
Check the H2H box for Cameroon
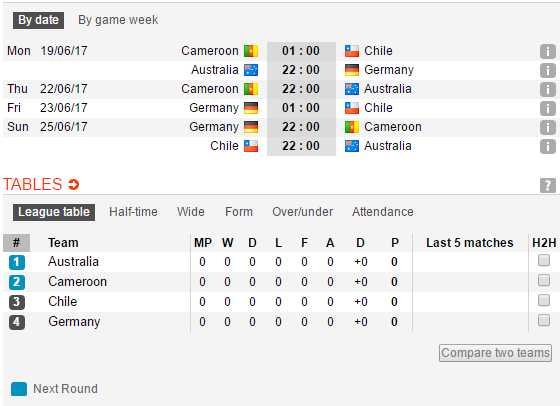[544, 280]
